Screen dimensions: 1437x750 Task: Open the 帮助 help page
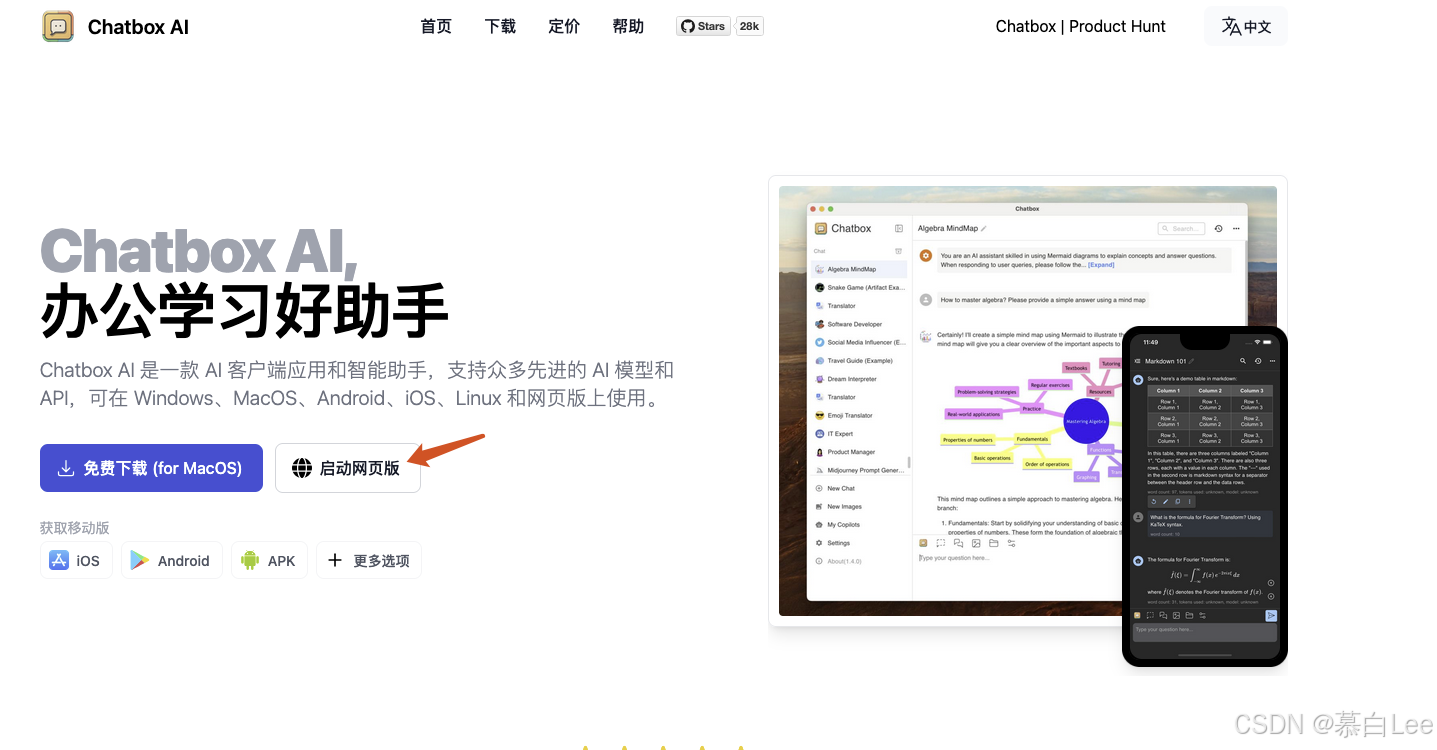(628, 27)
